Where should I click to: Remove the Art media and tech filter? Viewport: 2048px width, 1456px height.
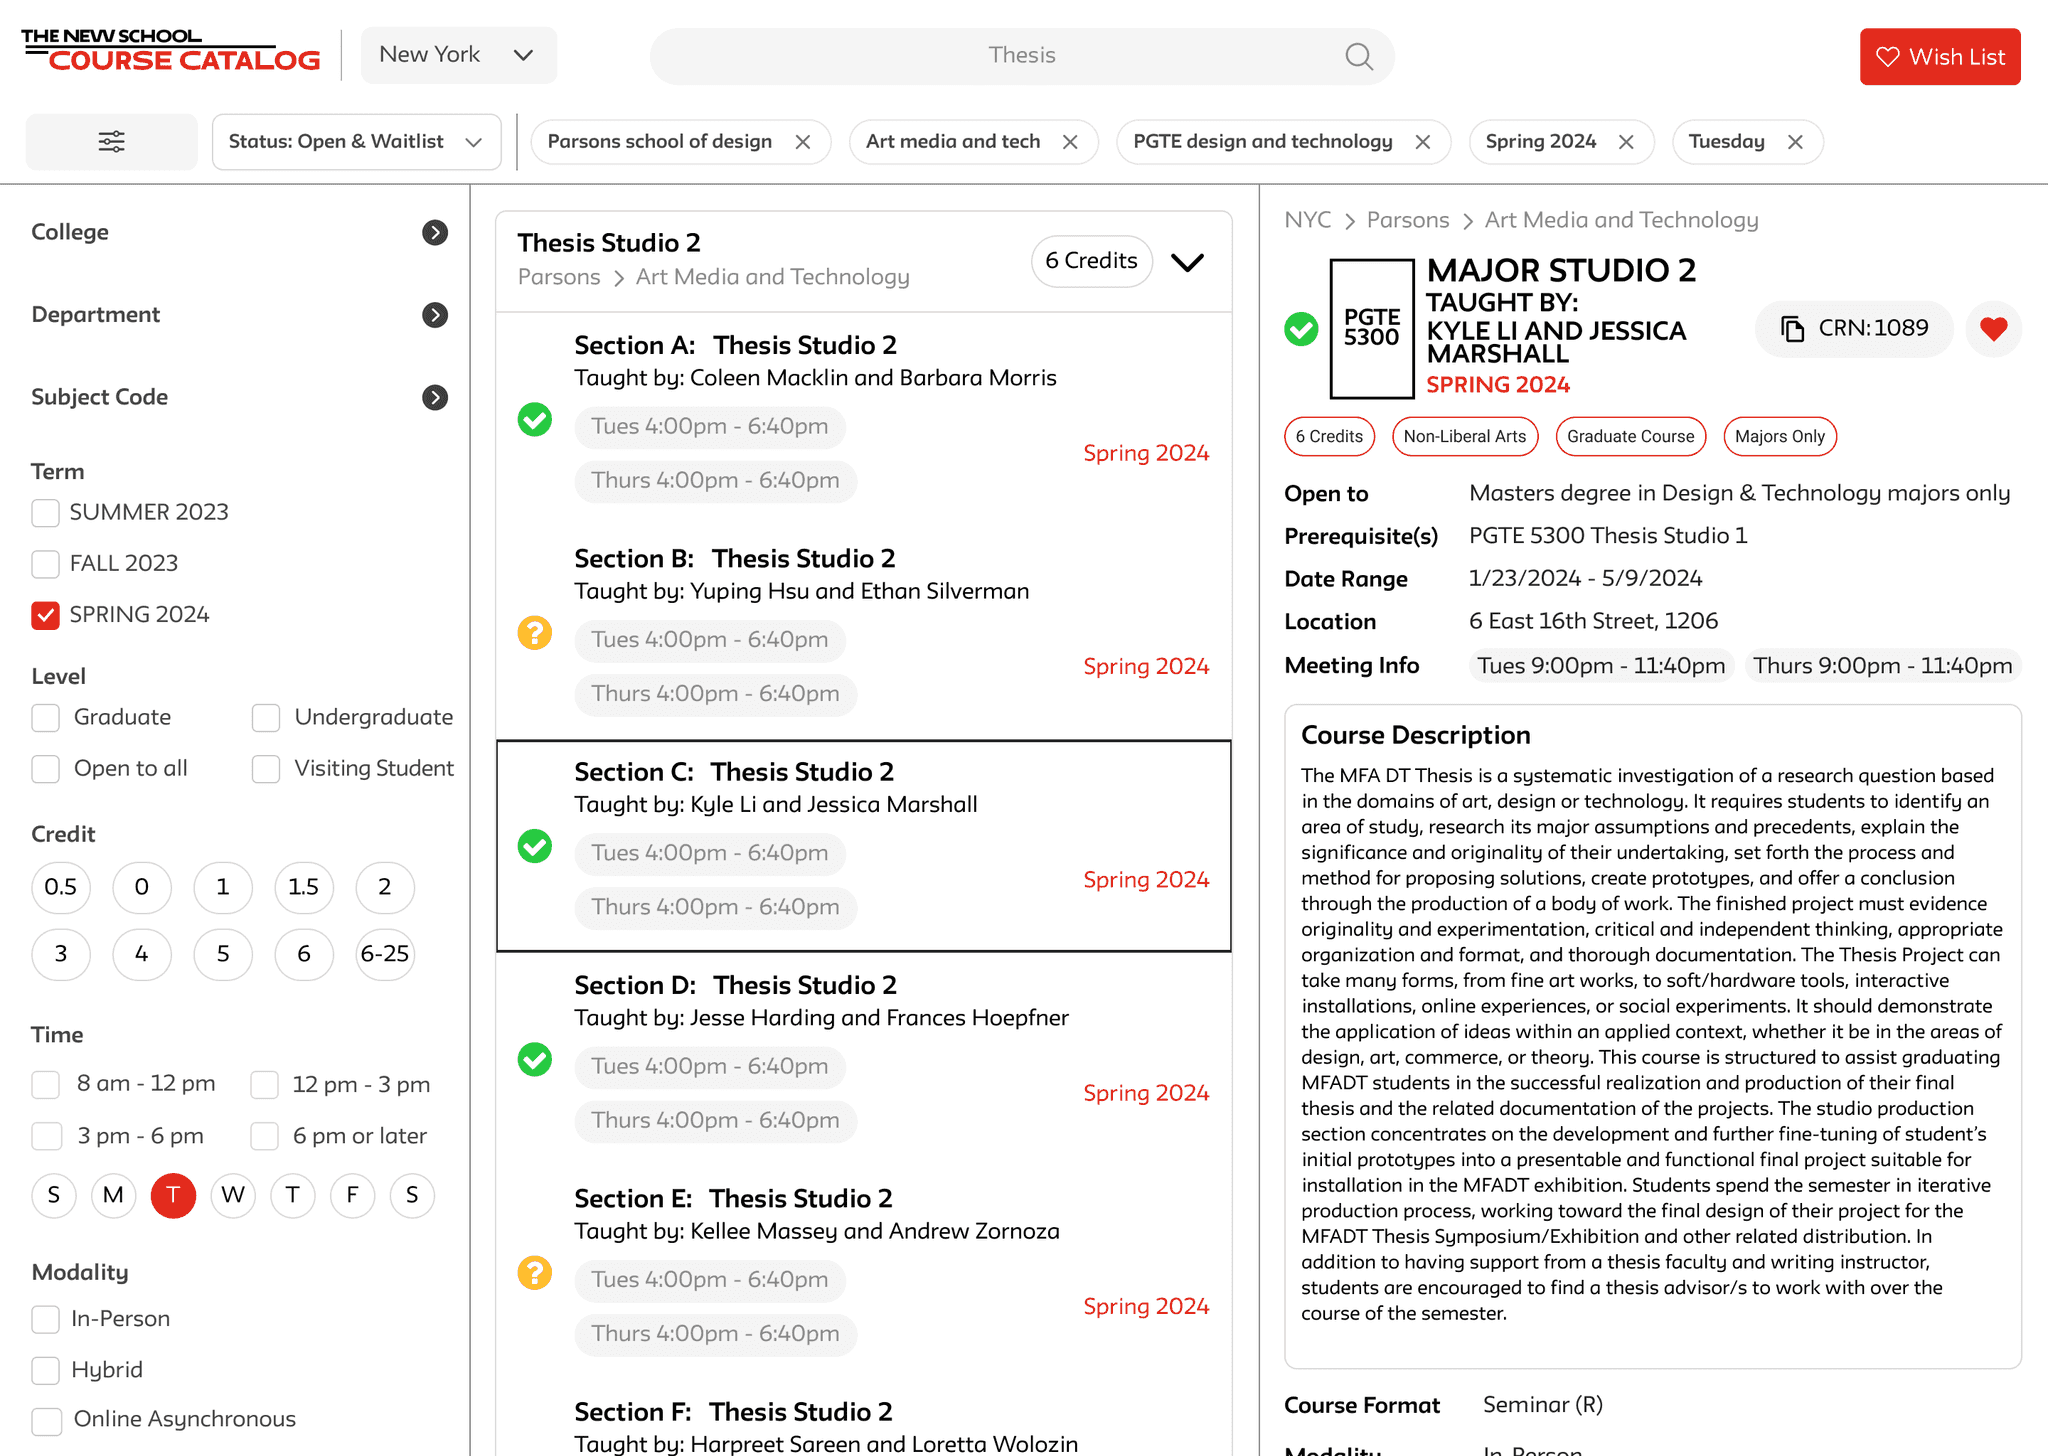coord(1070,142)
